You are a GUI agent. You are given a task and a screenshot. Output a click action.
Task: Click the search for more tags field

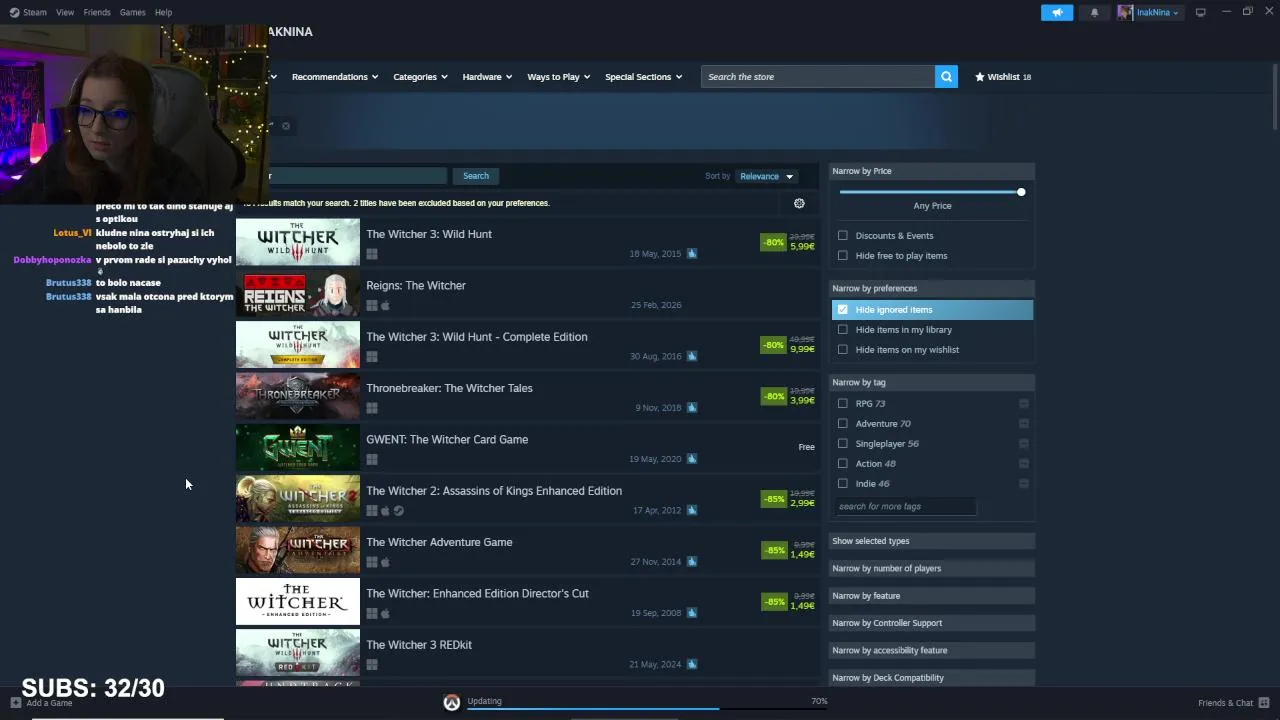click(904, 506)
